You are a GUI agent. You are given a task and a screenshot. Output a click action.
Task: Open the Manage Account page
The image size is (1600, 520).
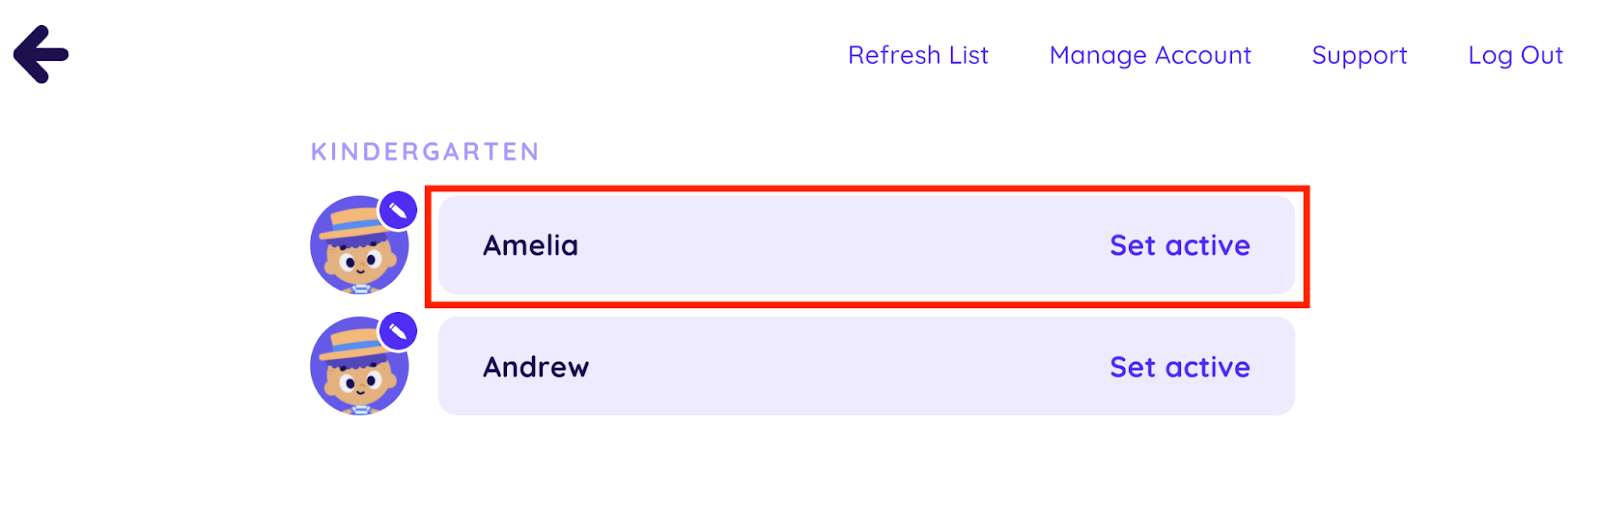pos(1150,55)
